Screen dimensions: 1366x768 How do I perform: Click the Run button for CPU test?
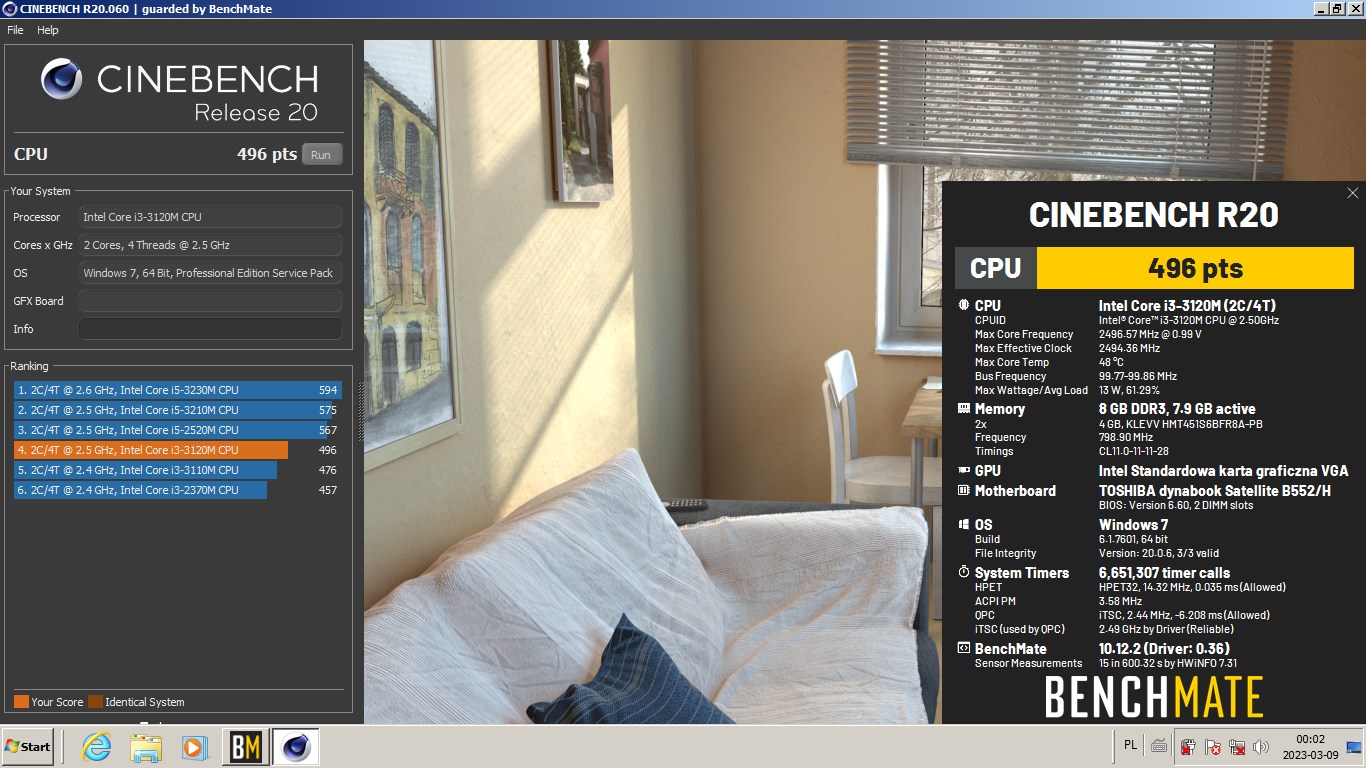coord(321,155)
